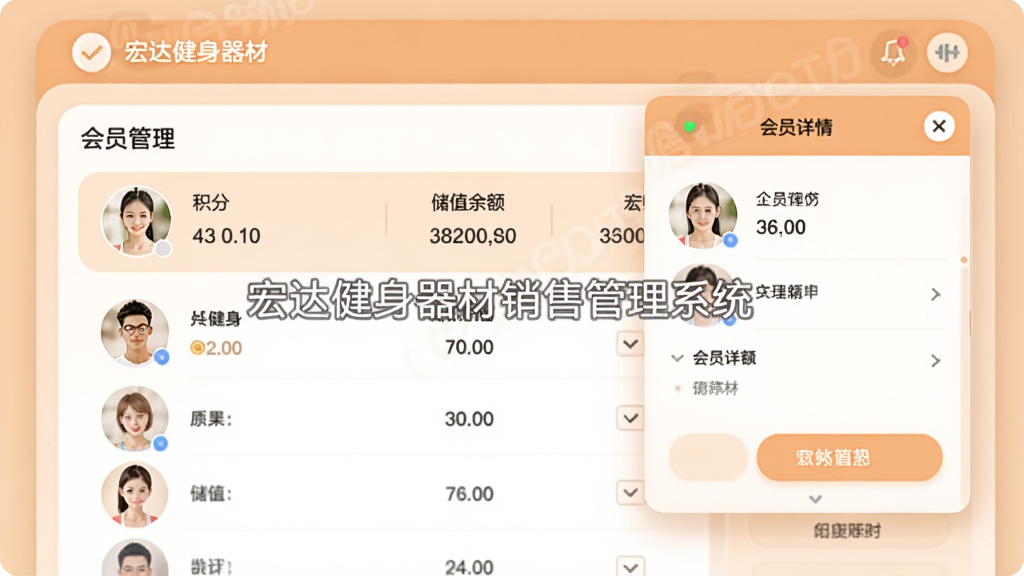Image resolution: width=1024 pixels, height=576 pixels.
Task: Click the avatar in the 储值 row
Action: click(135, 493)
